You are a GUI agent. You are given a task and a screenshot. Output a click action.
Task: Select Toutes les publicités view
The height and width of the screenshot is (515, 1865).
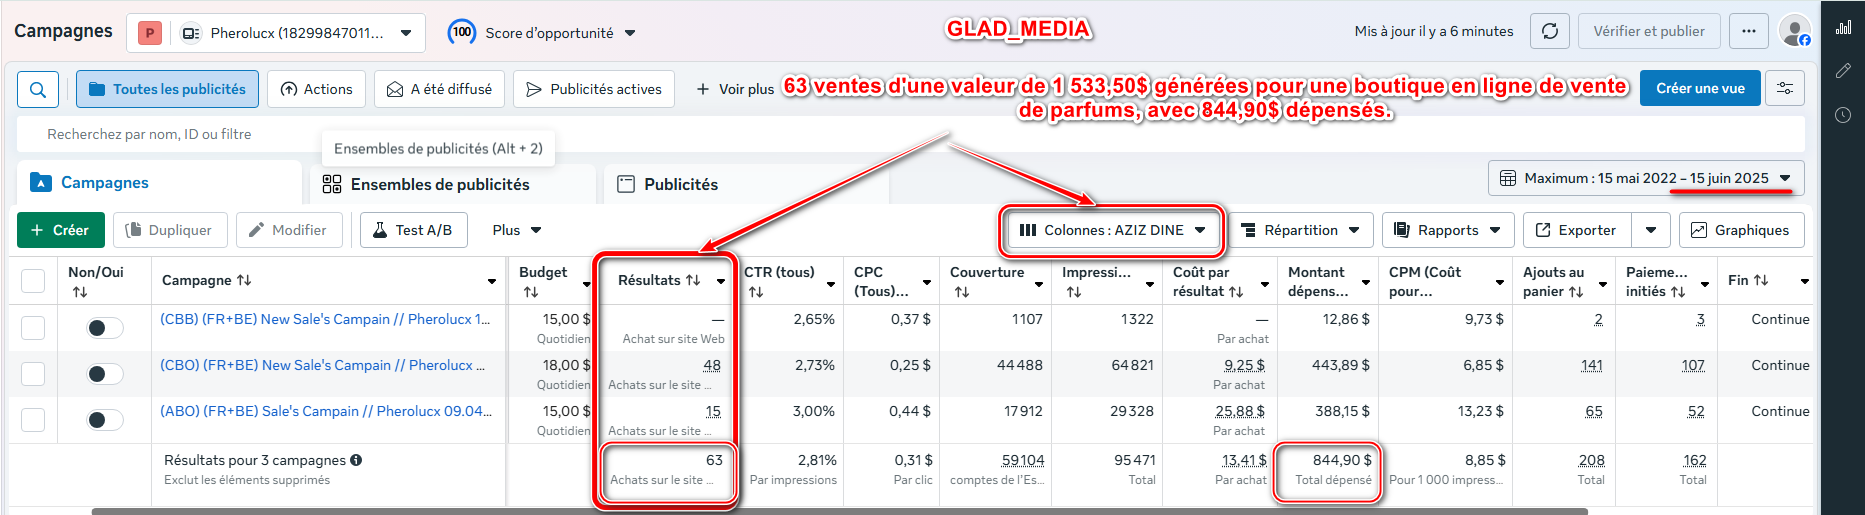click(167, 89)
